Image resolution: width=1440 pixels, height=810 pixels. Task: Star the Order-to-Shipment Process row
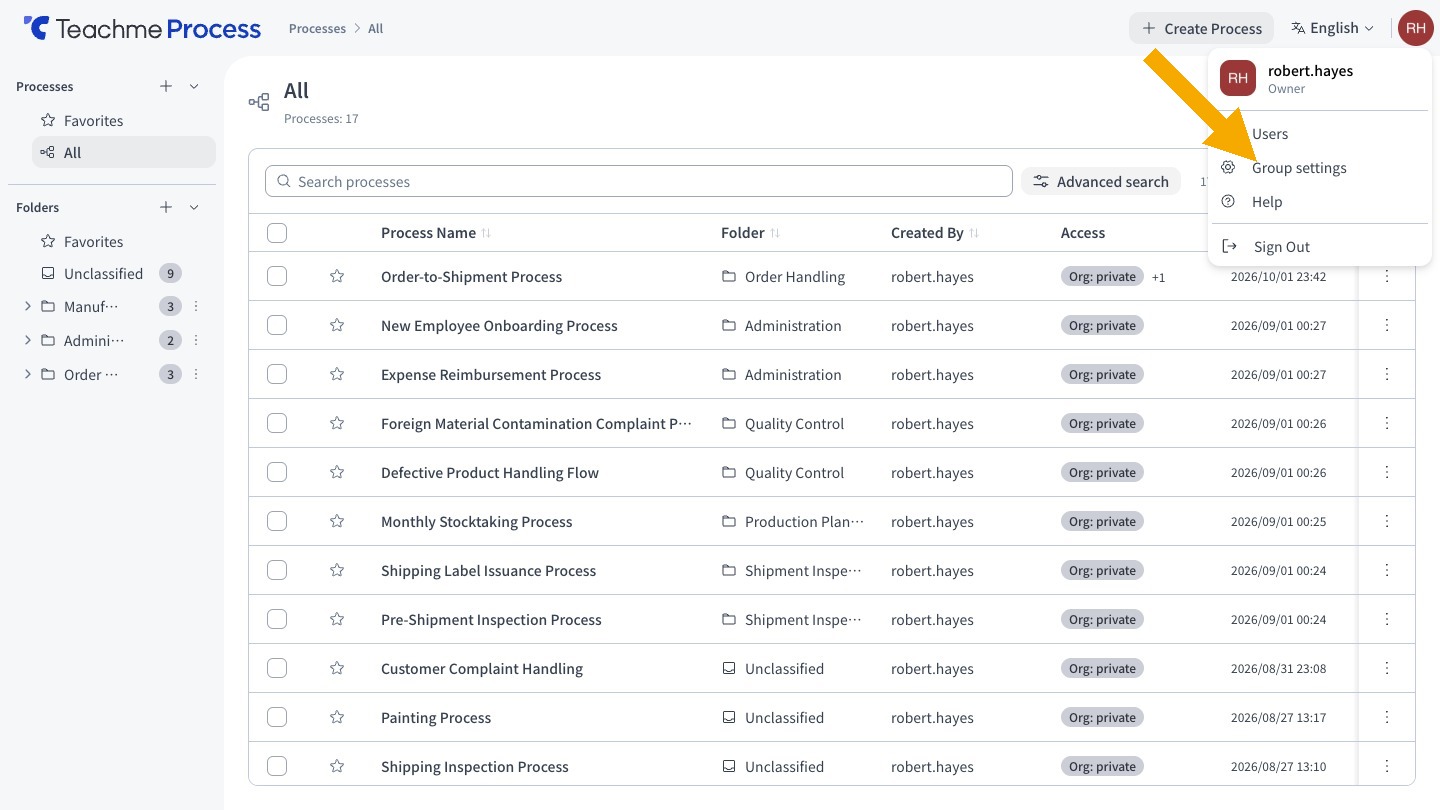pyautogui.click(x=337, y=276)
